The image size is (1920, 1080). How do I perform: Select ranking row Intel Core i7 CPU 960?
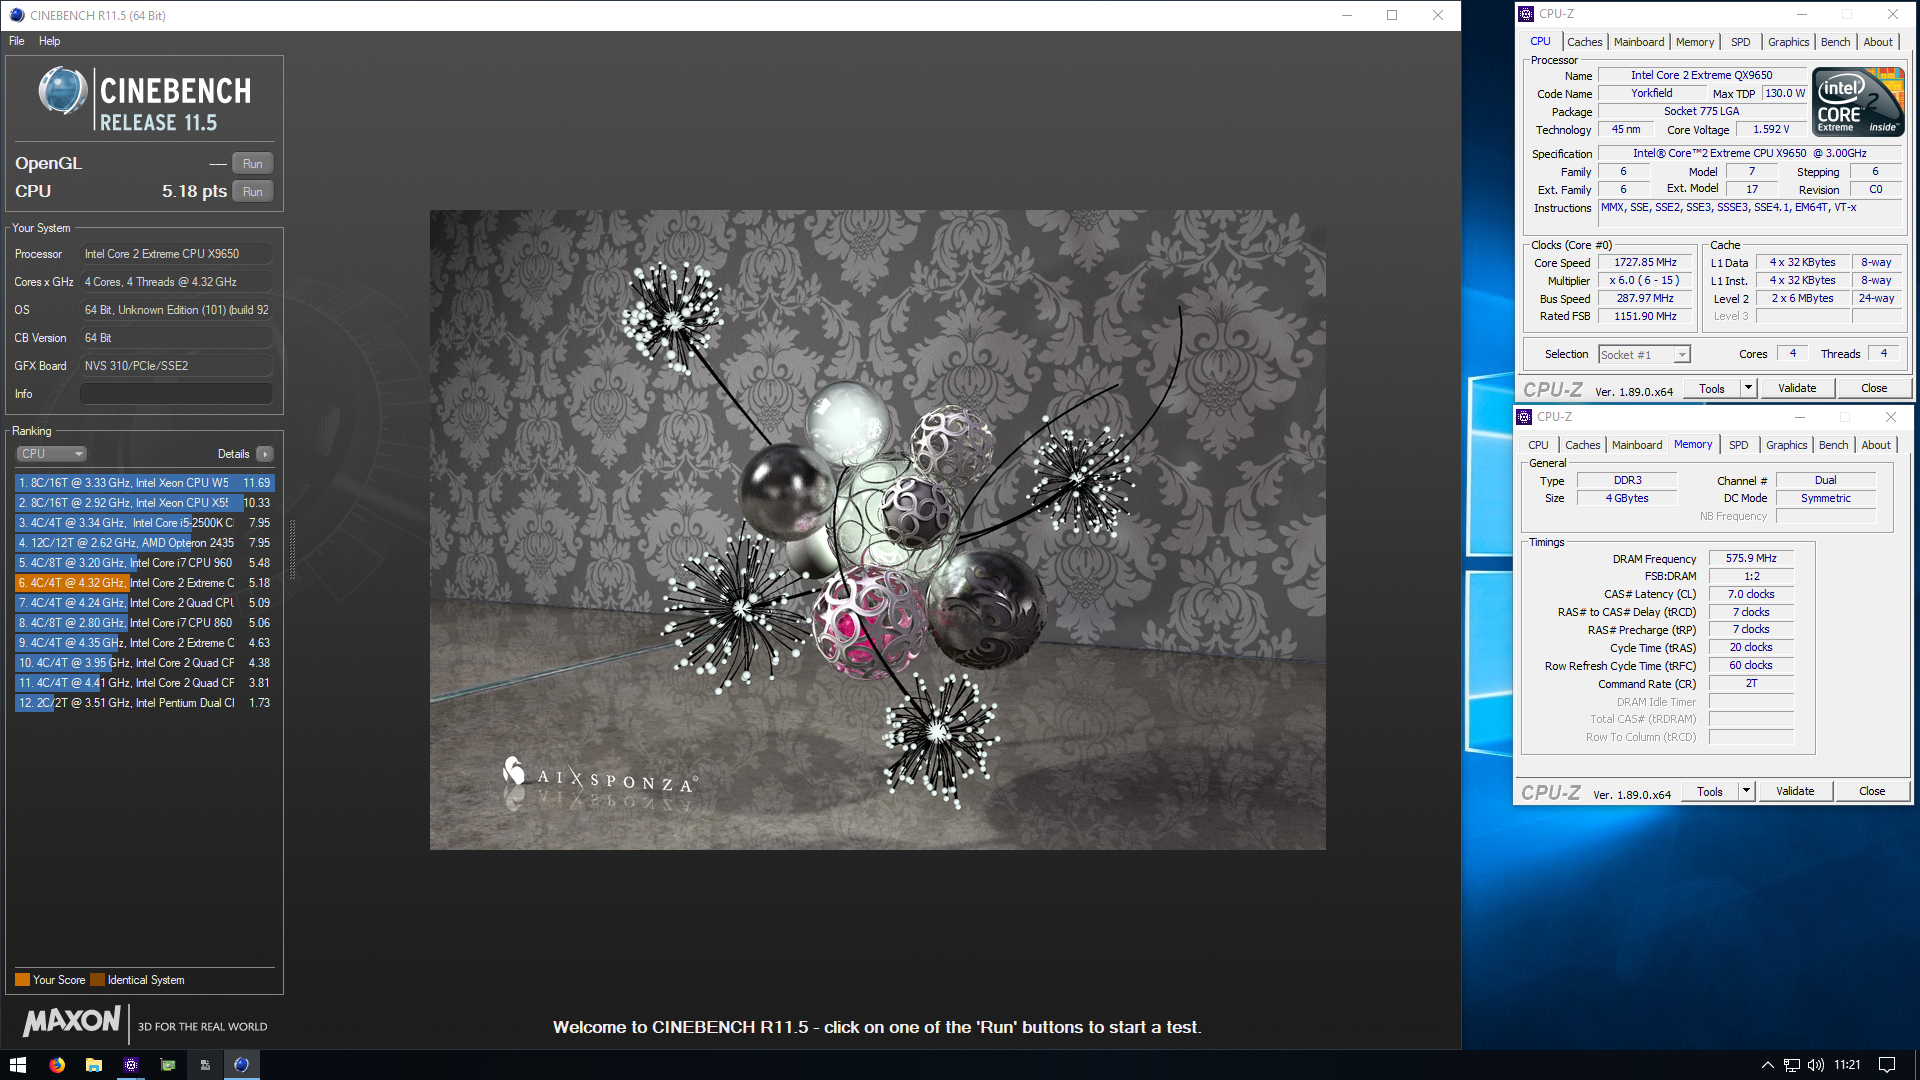[x=144, y=563]
